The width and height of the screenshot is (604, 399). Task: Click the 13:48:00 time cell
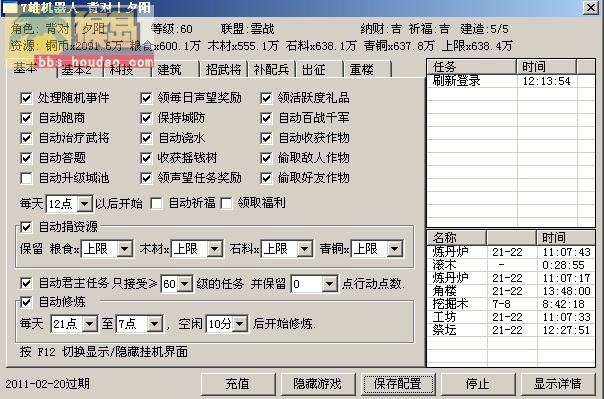click(x=566, y=291)
